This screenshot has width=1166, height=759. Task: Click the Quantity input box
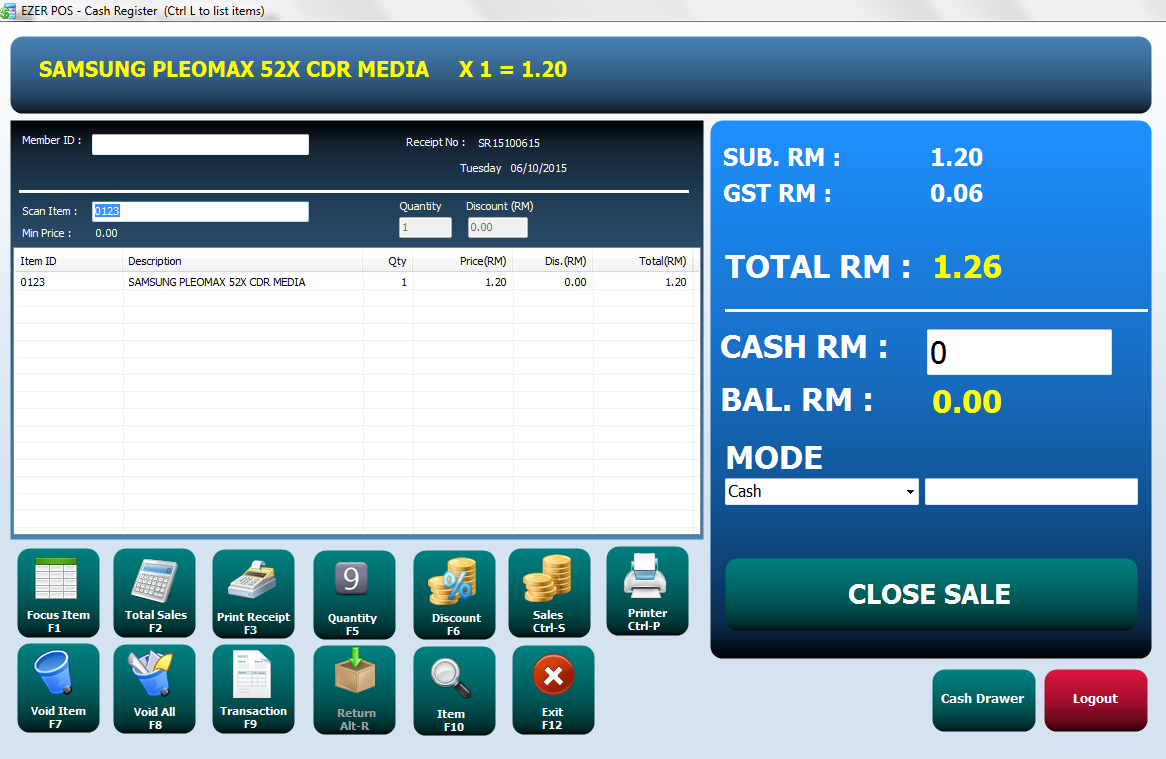pos(425,227)
